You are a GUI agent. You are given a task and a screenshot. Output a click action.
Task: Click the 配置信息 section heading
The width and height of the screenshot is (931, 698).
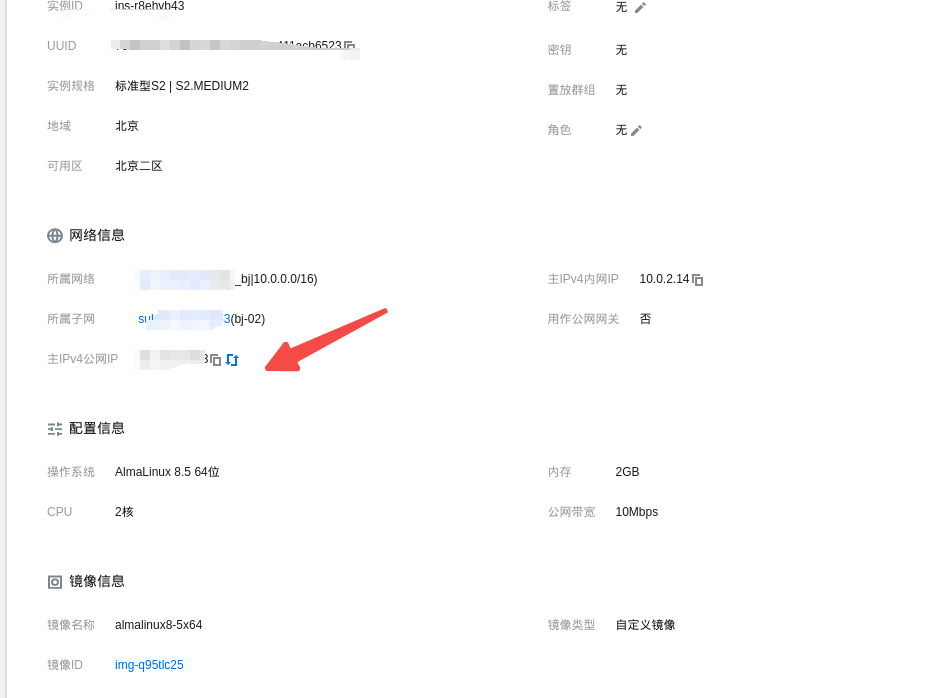(x=97, y=429)
